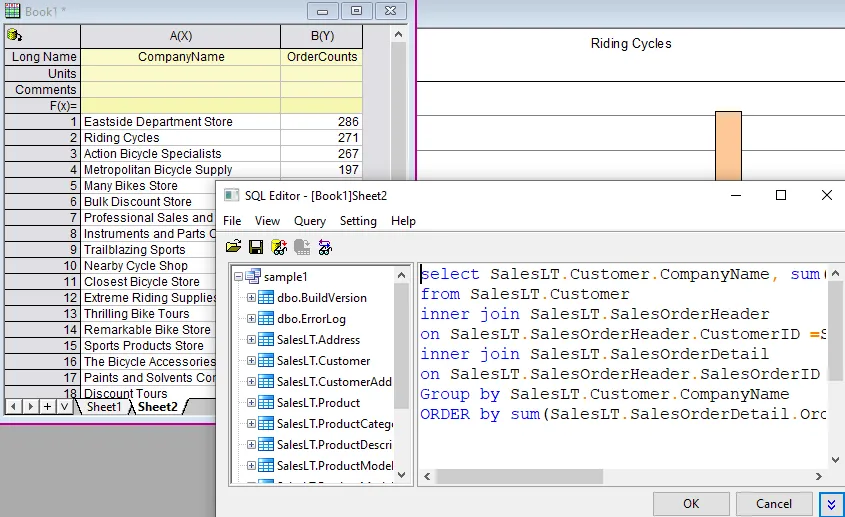Expand the dbo.ErrorLog table node

click(x=251, y=319)
